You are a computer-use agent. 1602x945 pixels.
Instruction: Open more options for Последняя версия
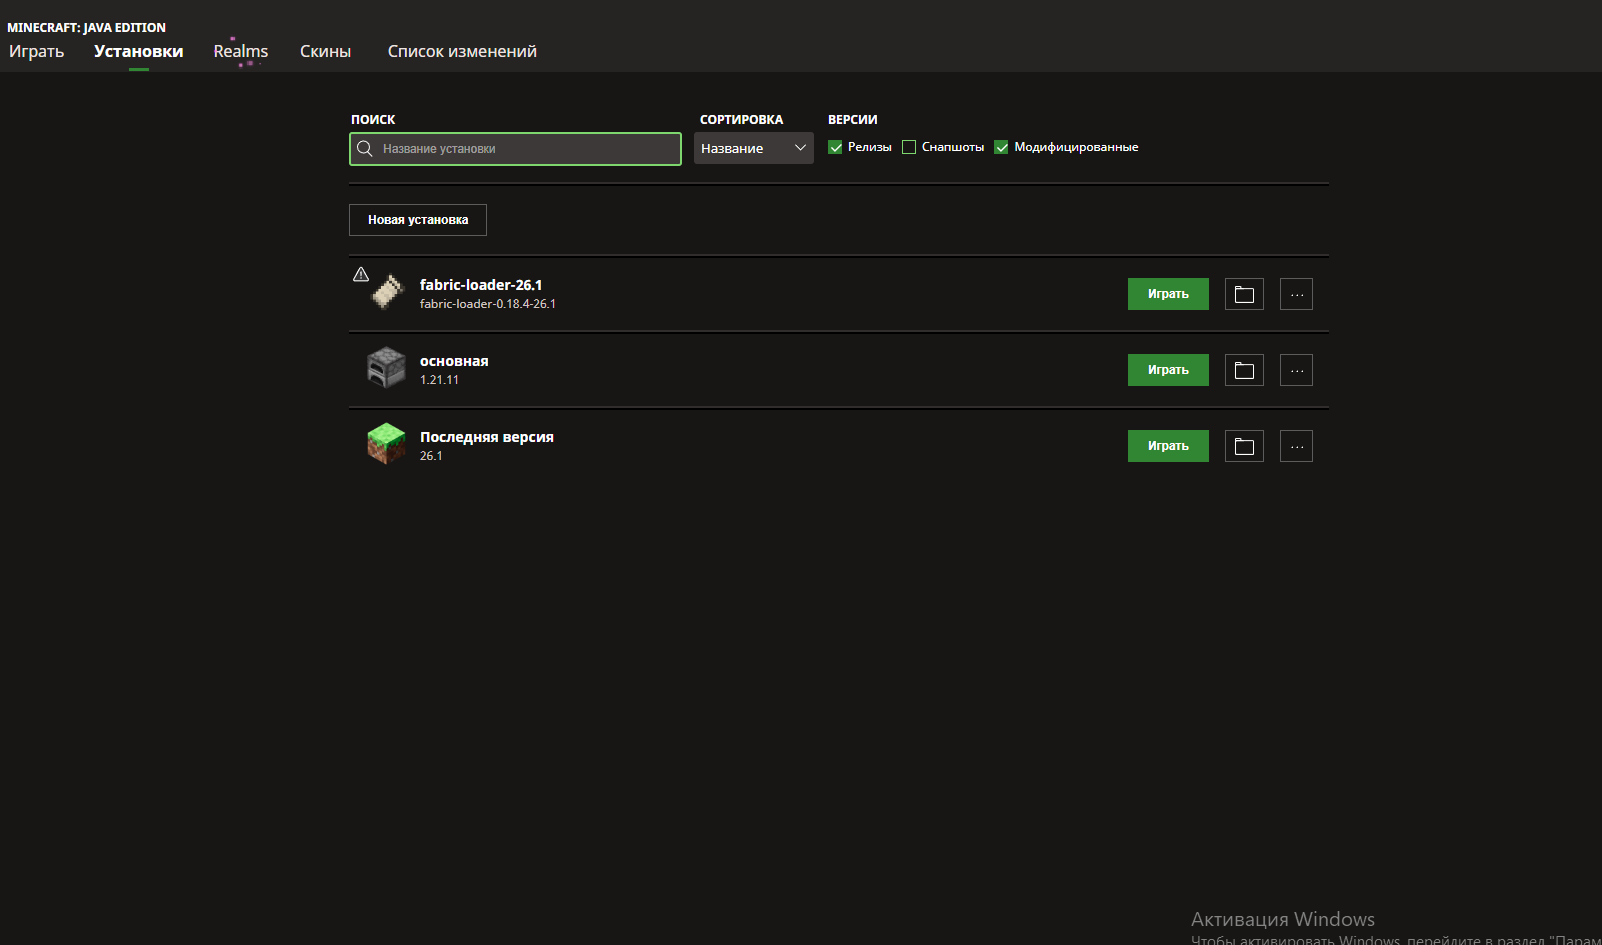[1296, 446]
